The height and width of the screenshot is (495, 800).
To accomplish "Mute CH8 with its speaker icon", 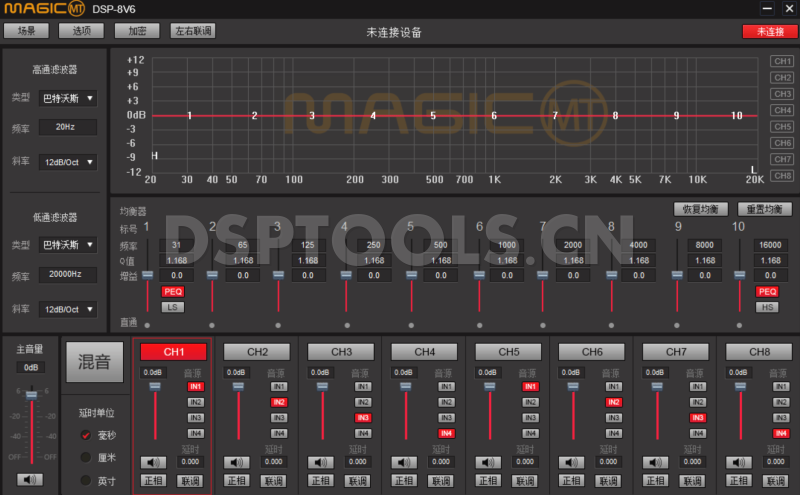I will 739,462.
